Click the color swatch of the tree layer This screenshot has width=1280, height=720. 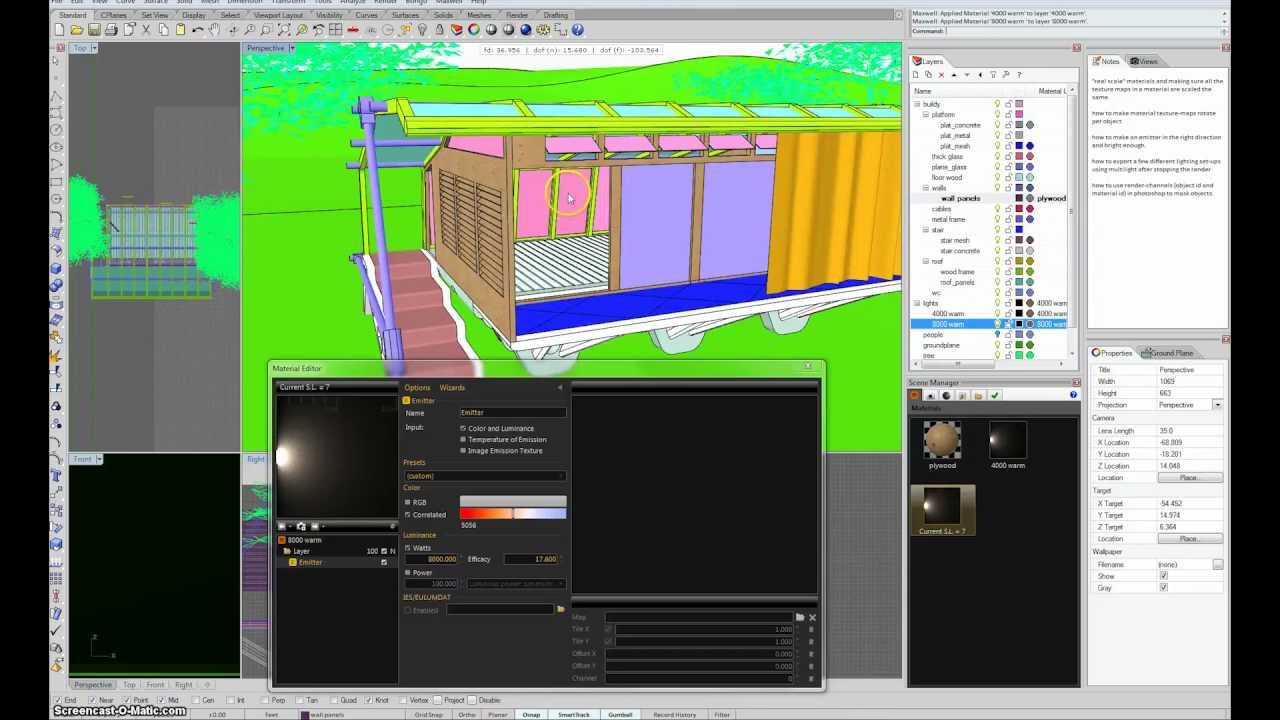[1019, 355]
